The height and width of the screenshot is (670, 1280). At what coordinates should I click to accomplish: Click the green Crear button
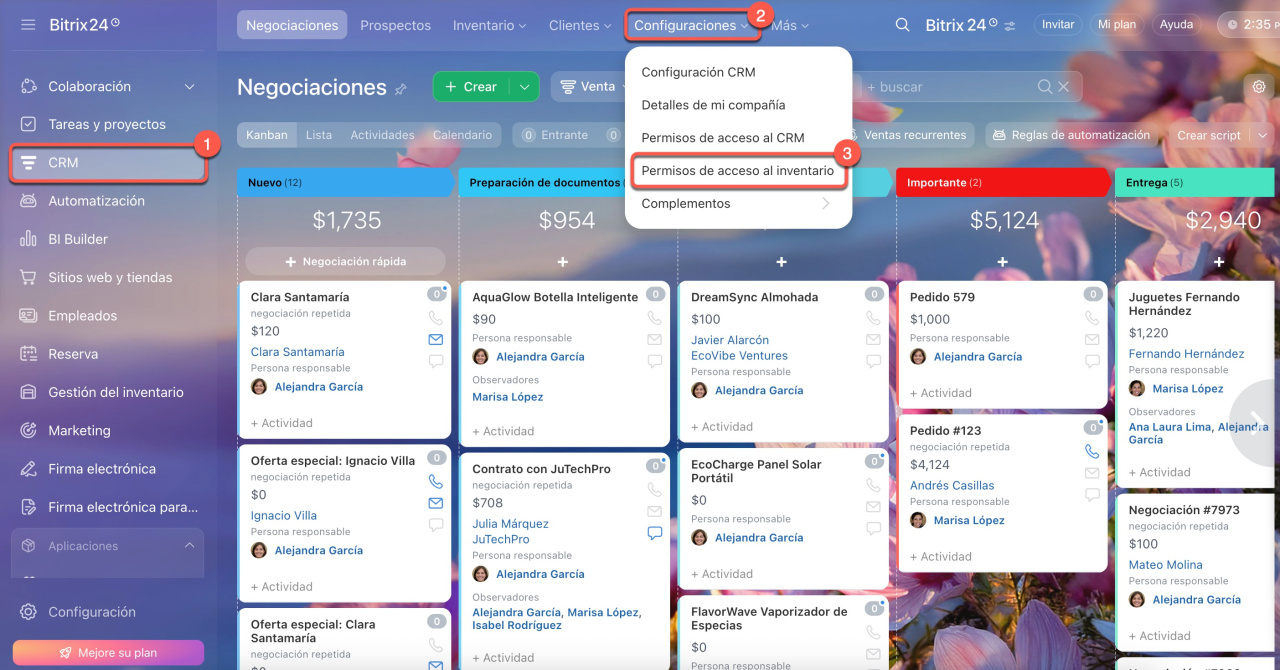click(x=471, y=87)
